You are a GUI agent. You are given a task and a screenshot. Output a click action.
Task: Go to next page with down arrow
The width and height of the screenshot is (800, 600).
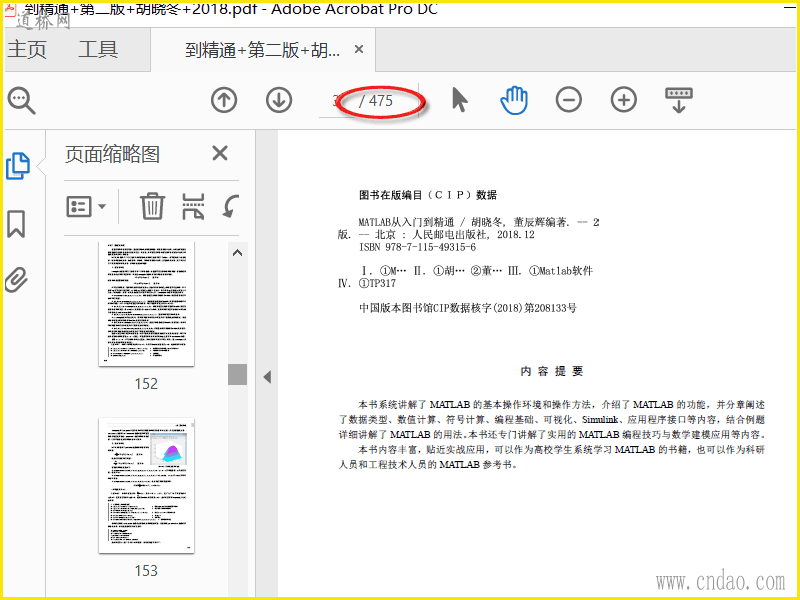tap(279, 100)
